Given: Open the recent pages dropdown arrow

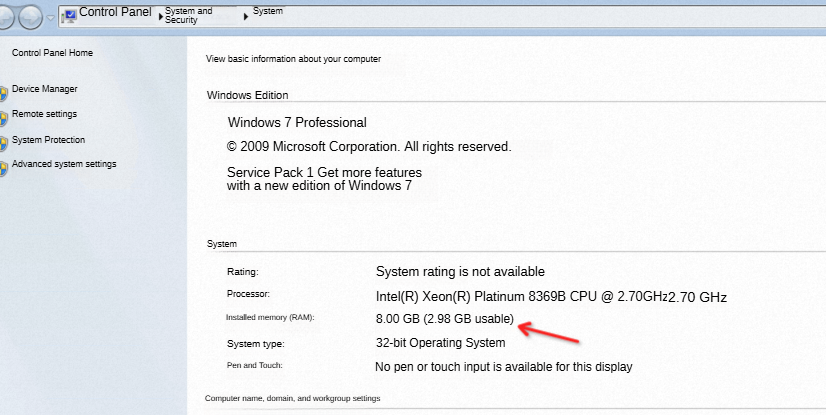Looking at the screenshot, I should [x=51, y=18].
